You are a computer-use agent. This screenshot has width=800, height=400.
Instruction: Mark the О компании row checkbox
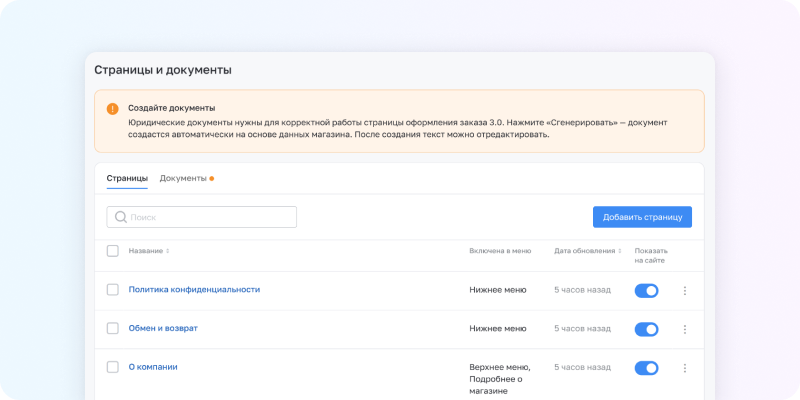(x=113, y=367)
